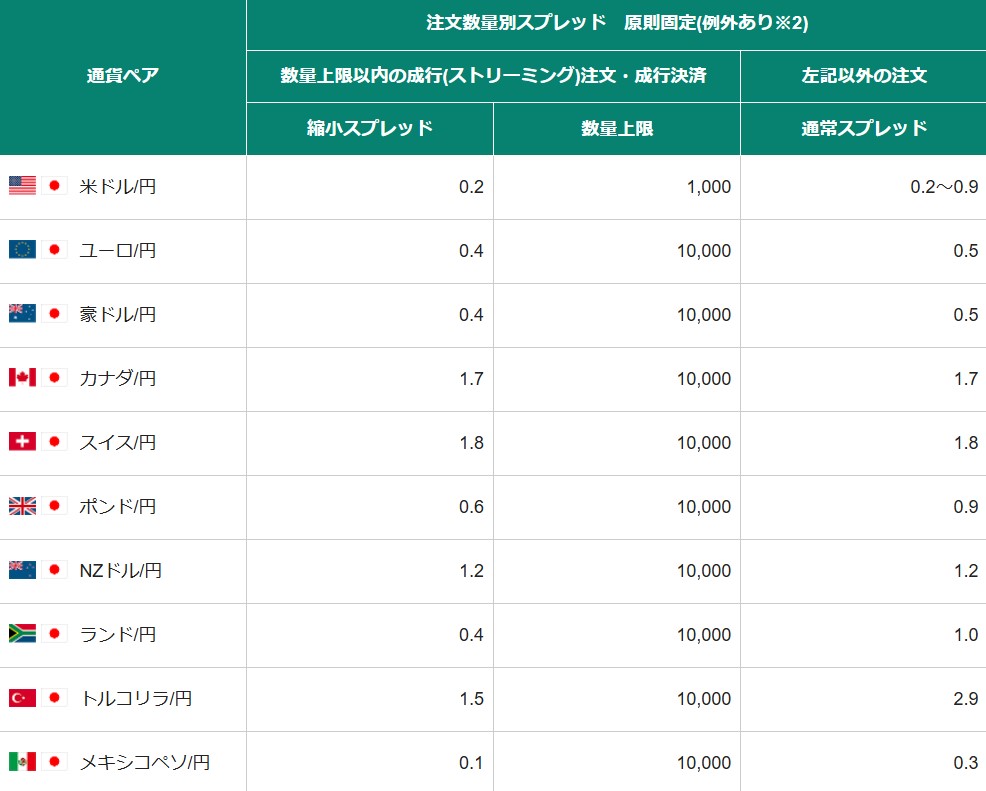
Task: Select the カナダ/円 currency pair label
Action: [x=118, y=379]
